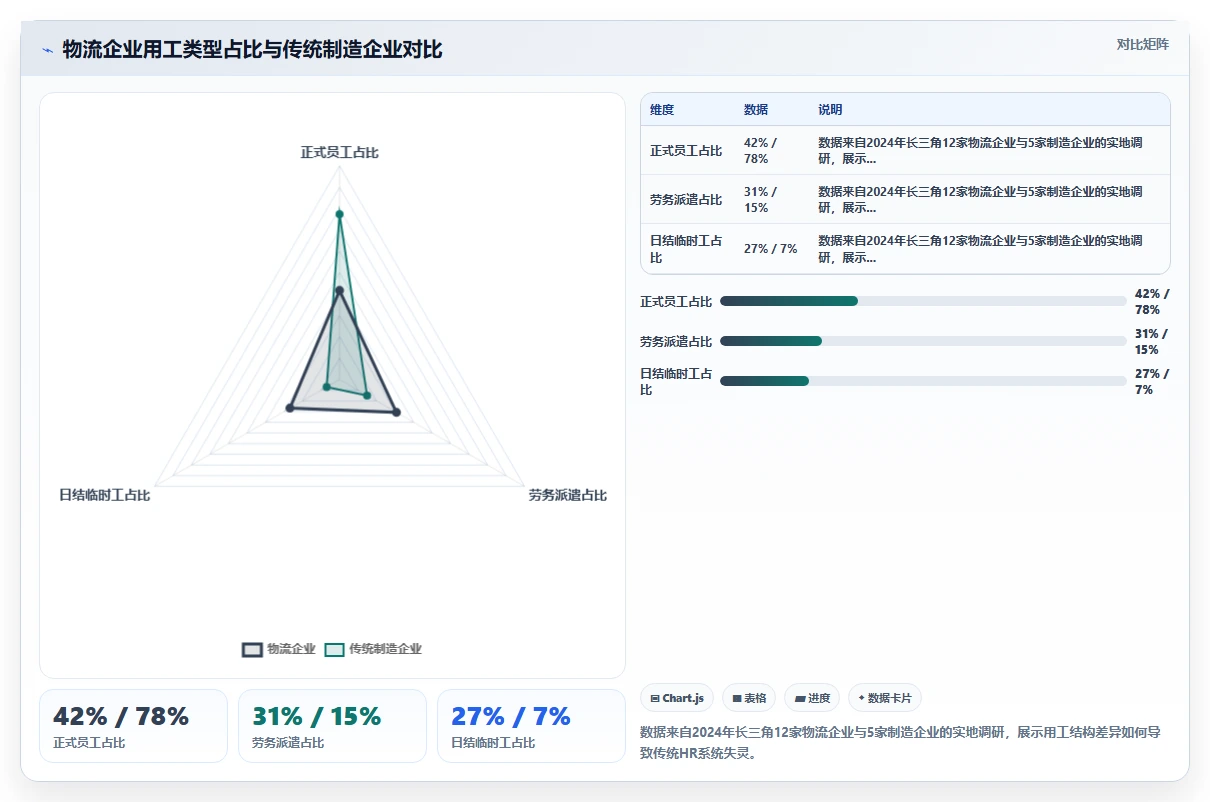Click radar axis label 日结临时工占比

pos(104,496)
